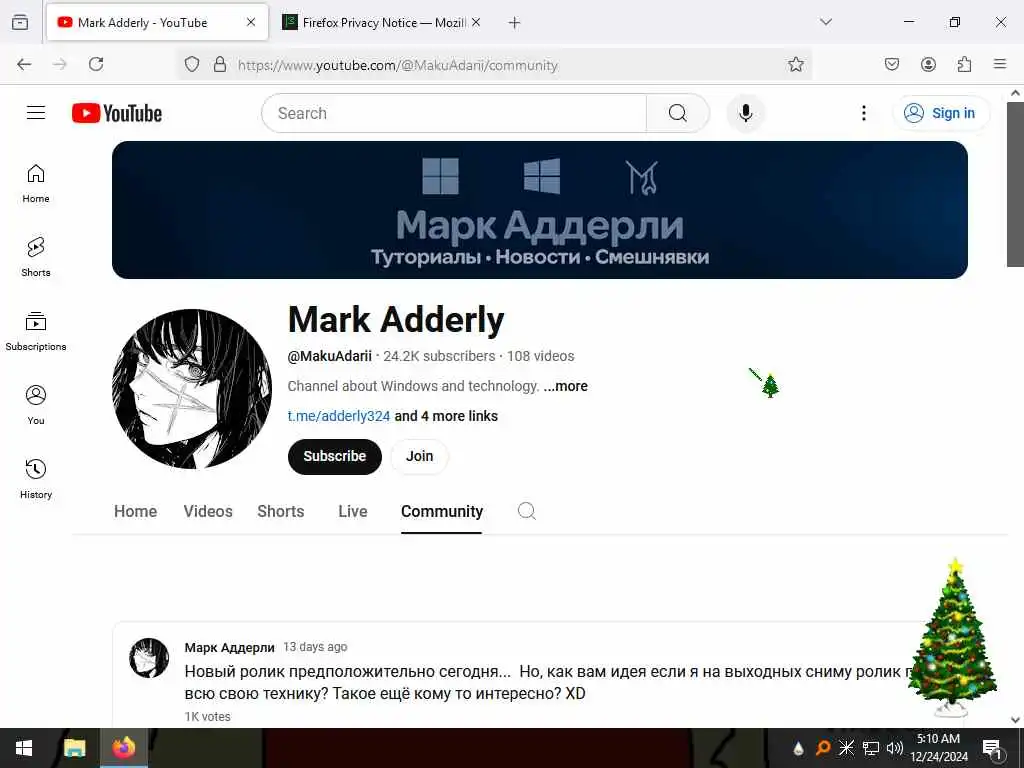The height and width of the screenshot is (768, 1024).
Task: Subscribe to Mark Adderly channel
Action: (334, 456)
